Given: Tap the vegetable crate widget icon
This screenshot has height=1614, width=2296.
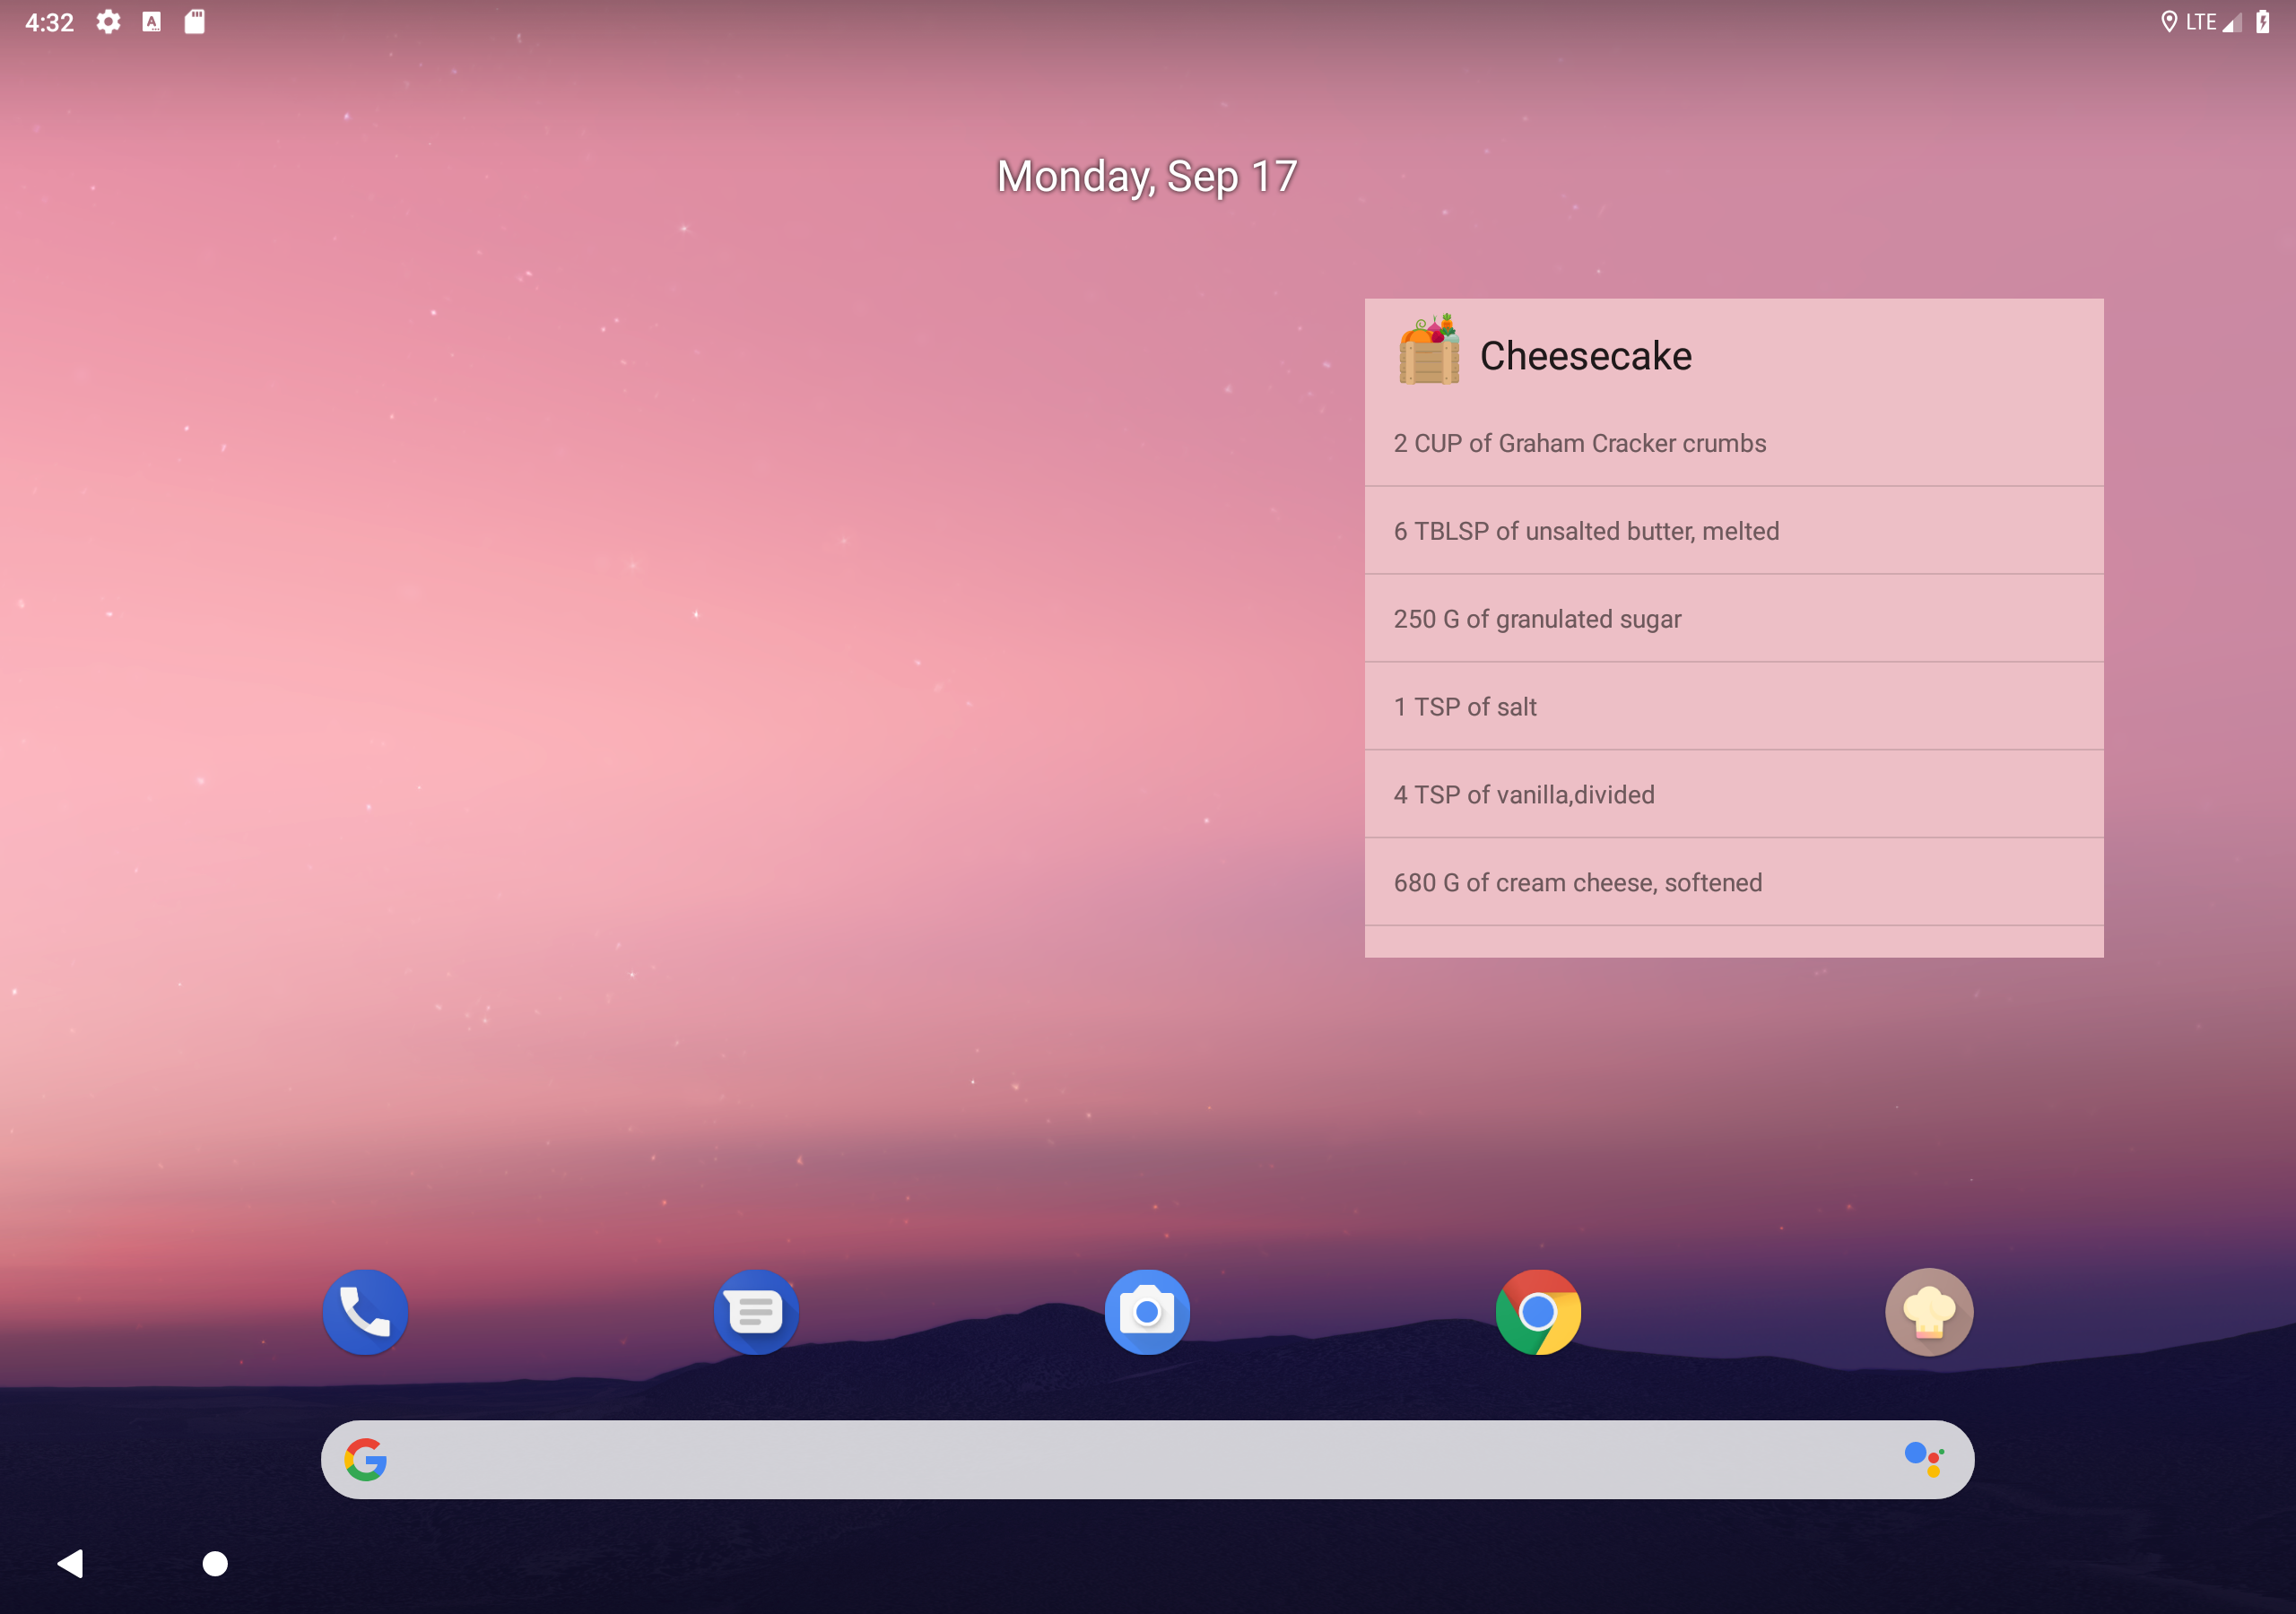Looking at the screenshot, I should [1428, 350].
